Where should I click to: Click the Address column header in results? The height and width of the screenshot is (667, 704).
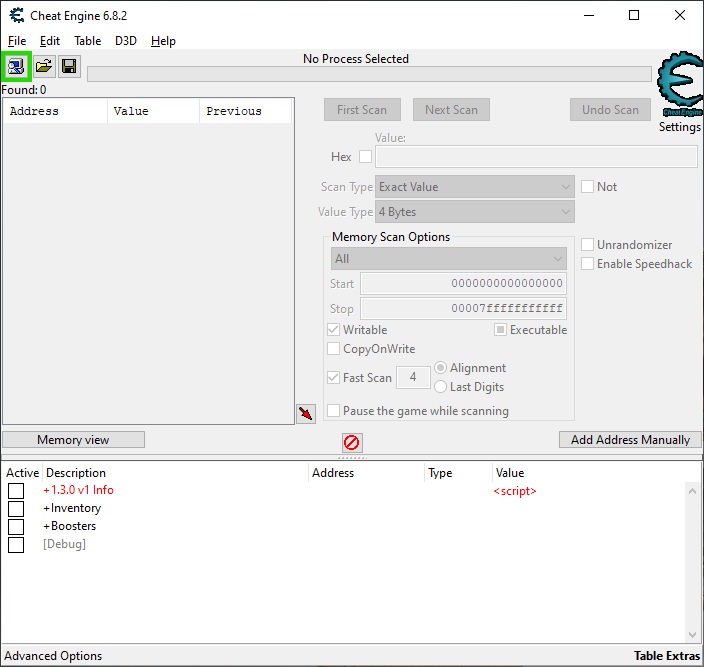click(x=55, y=111)
